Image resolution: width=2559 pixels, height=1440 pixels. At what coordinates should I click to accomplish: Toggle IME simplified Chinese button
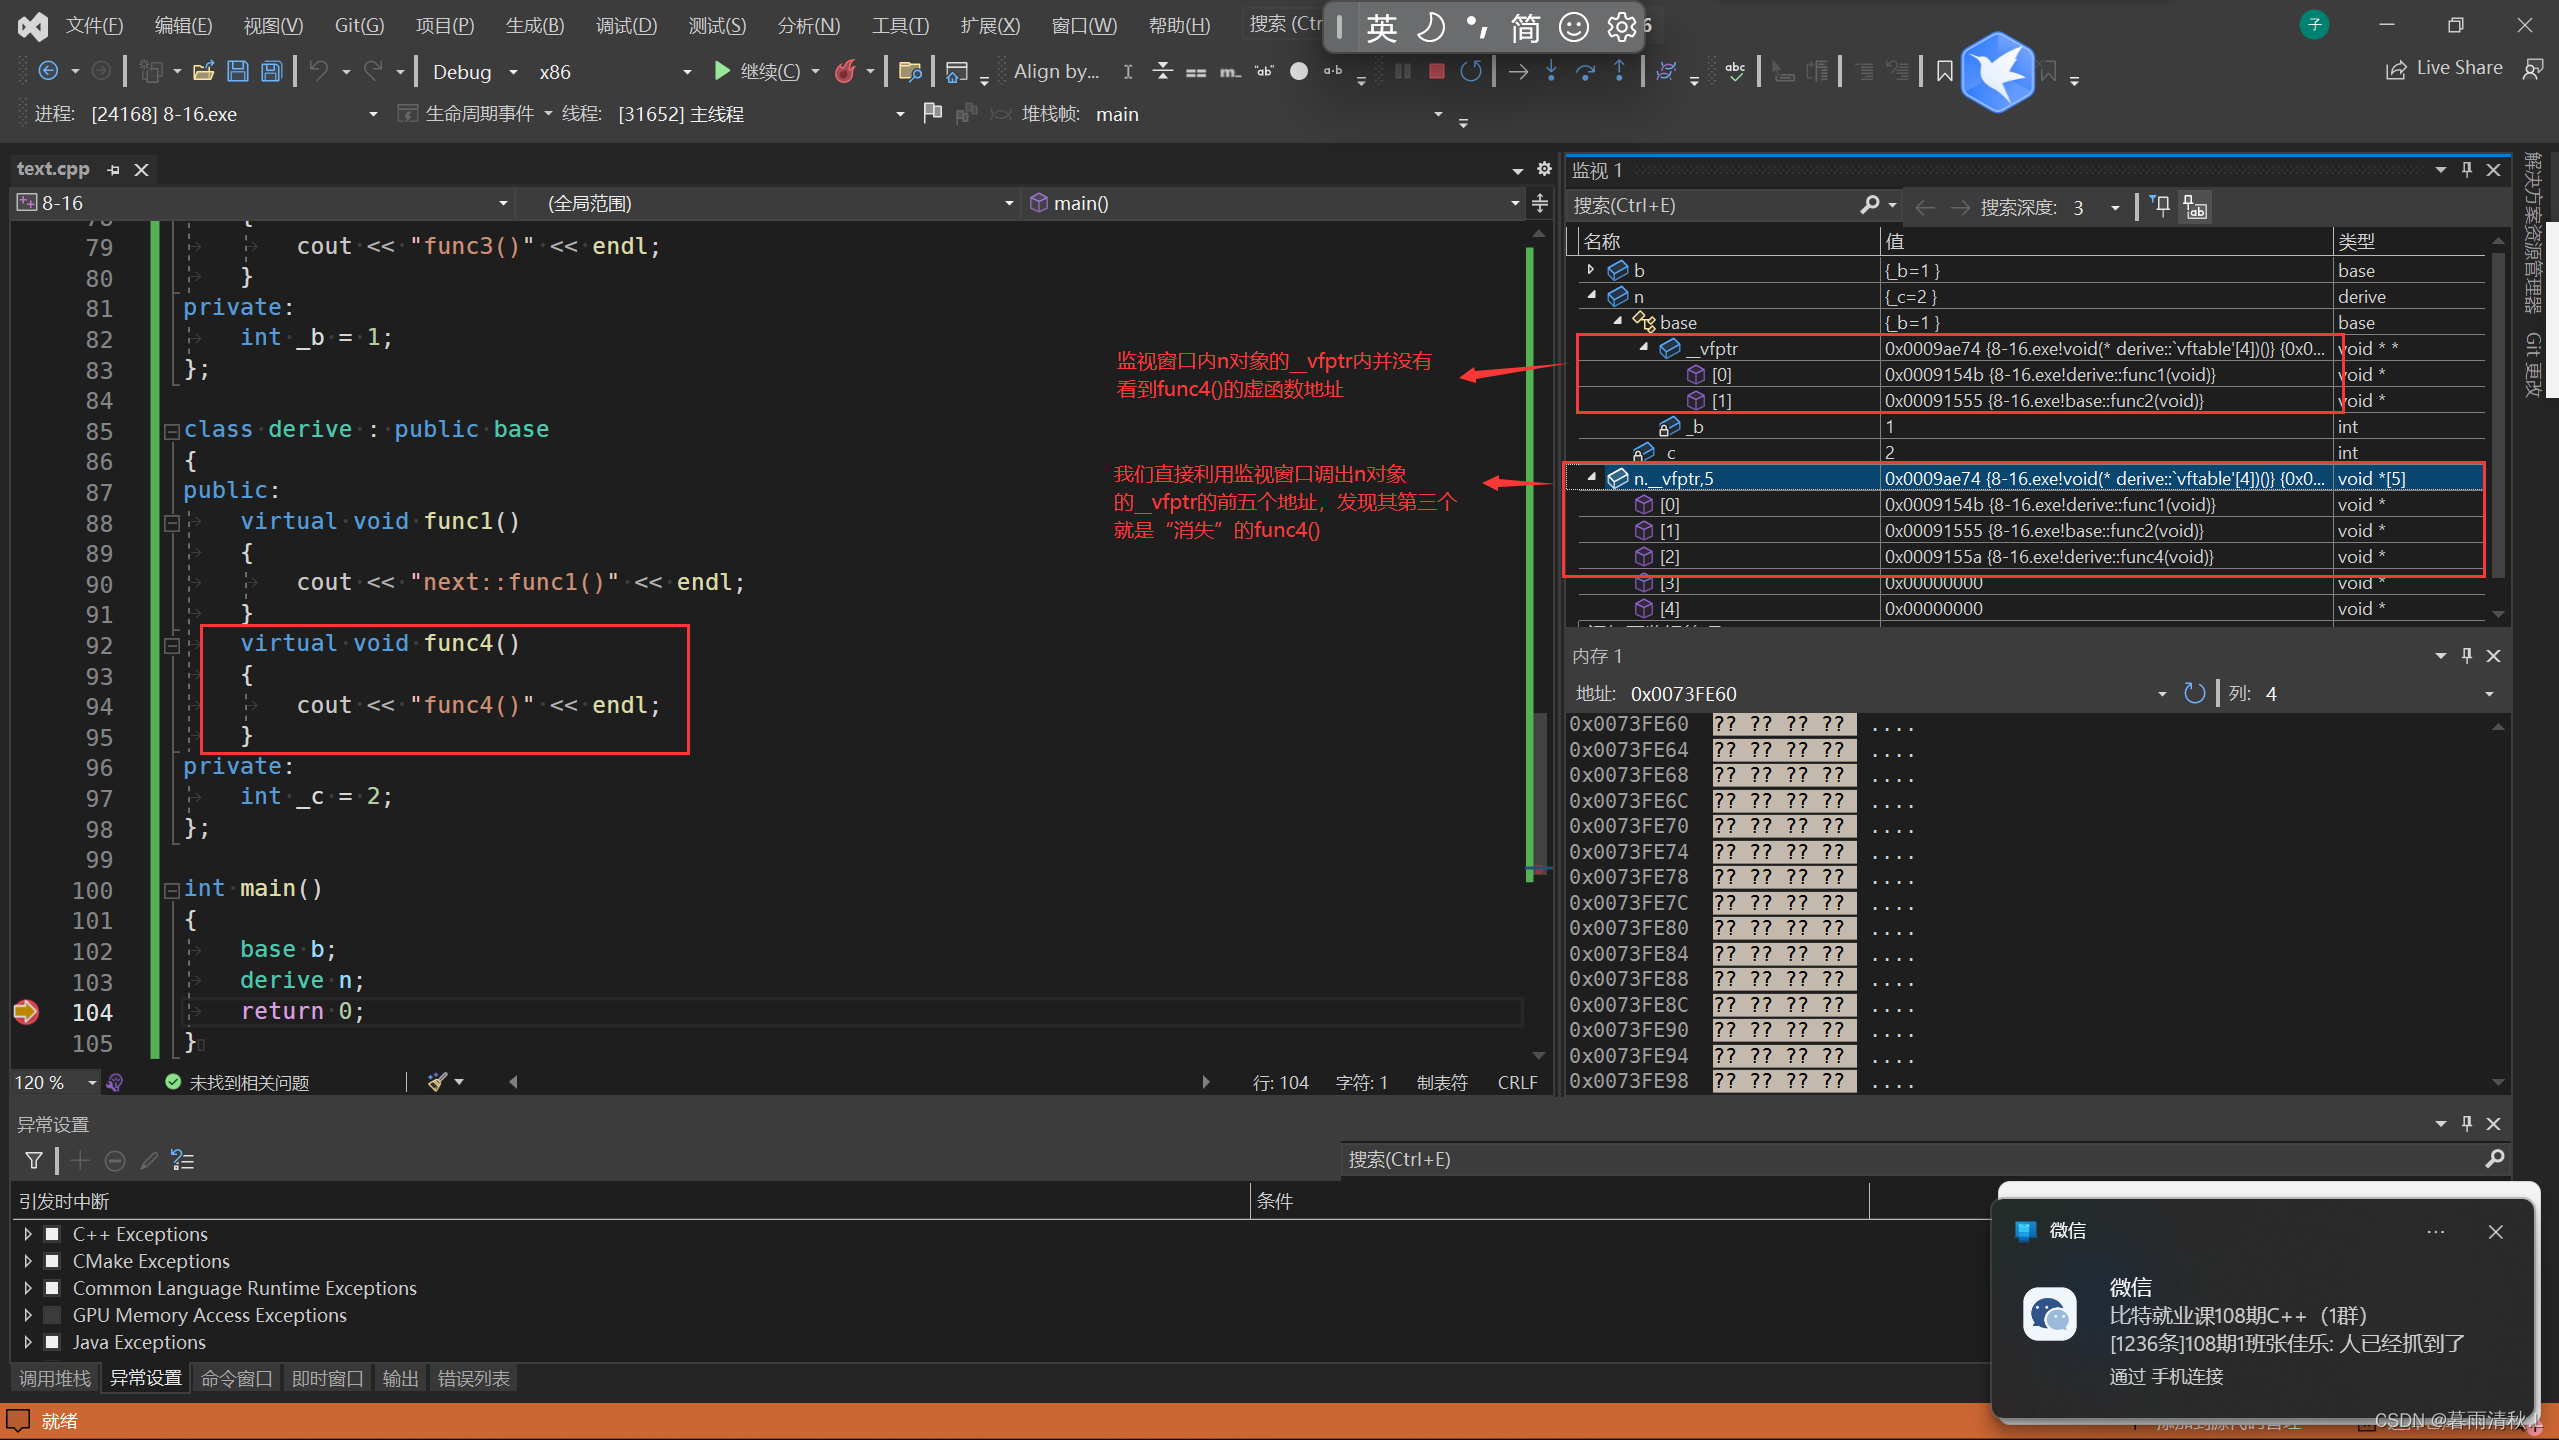pos(1525,27)
